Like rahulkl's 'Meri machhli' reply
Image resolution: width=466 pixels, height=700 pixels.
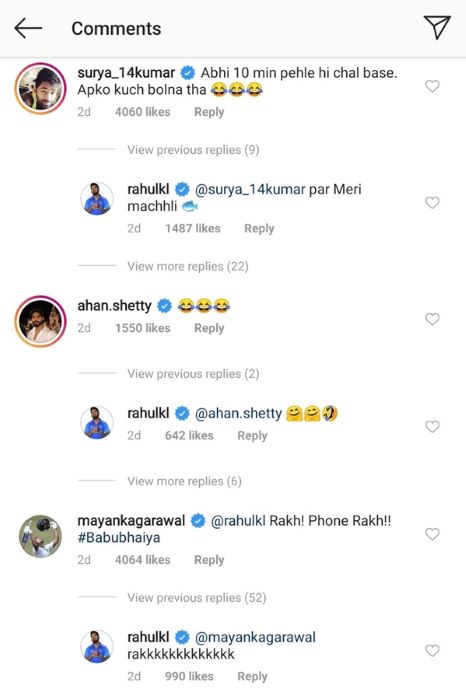click(432, 203)
